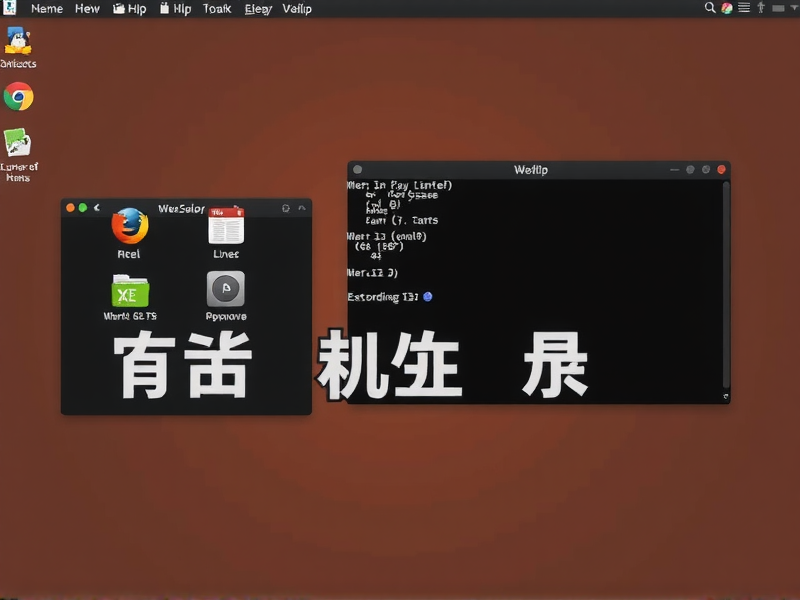Click the chevron in the WesSolor titlebar

click(303, 208)
